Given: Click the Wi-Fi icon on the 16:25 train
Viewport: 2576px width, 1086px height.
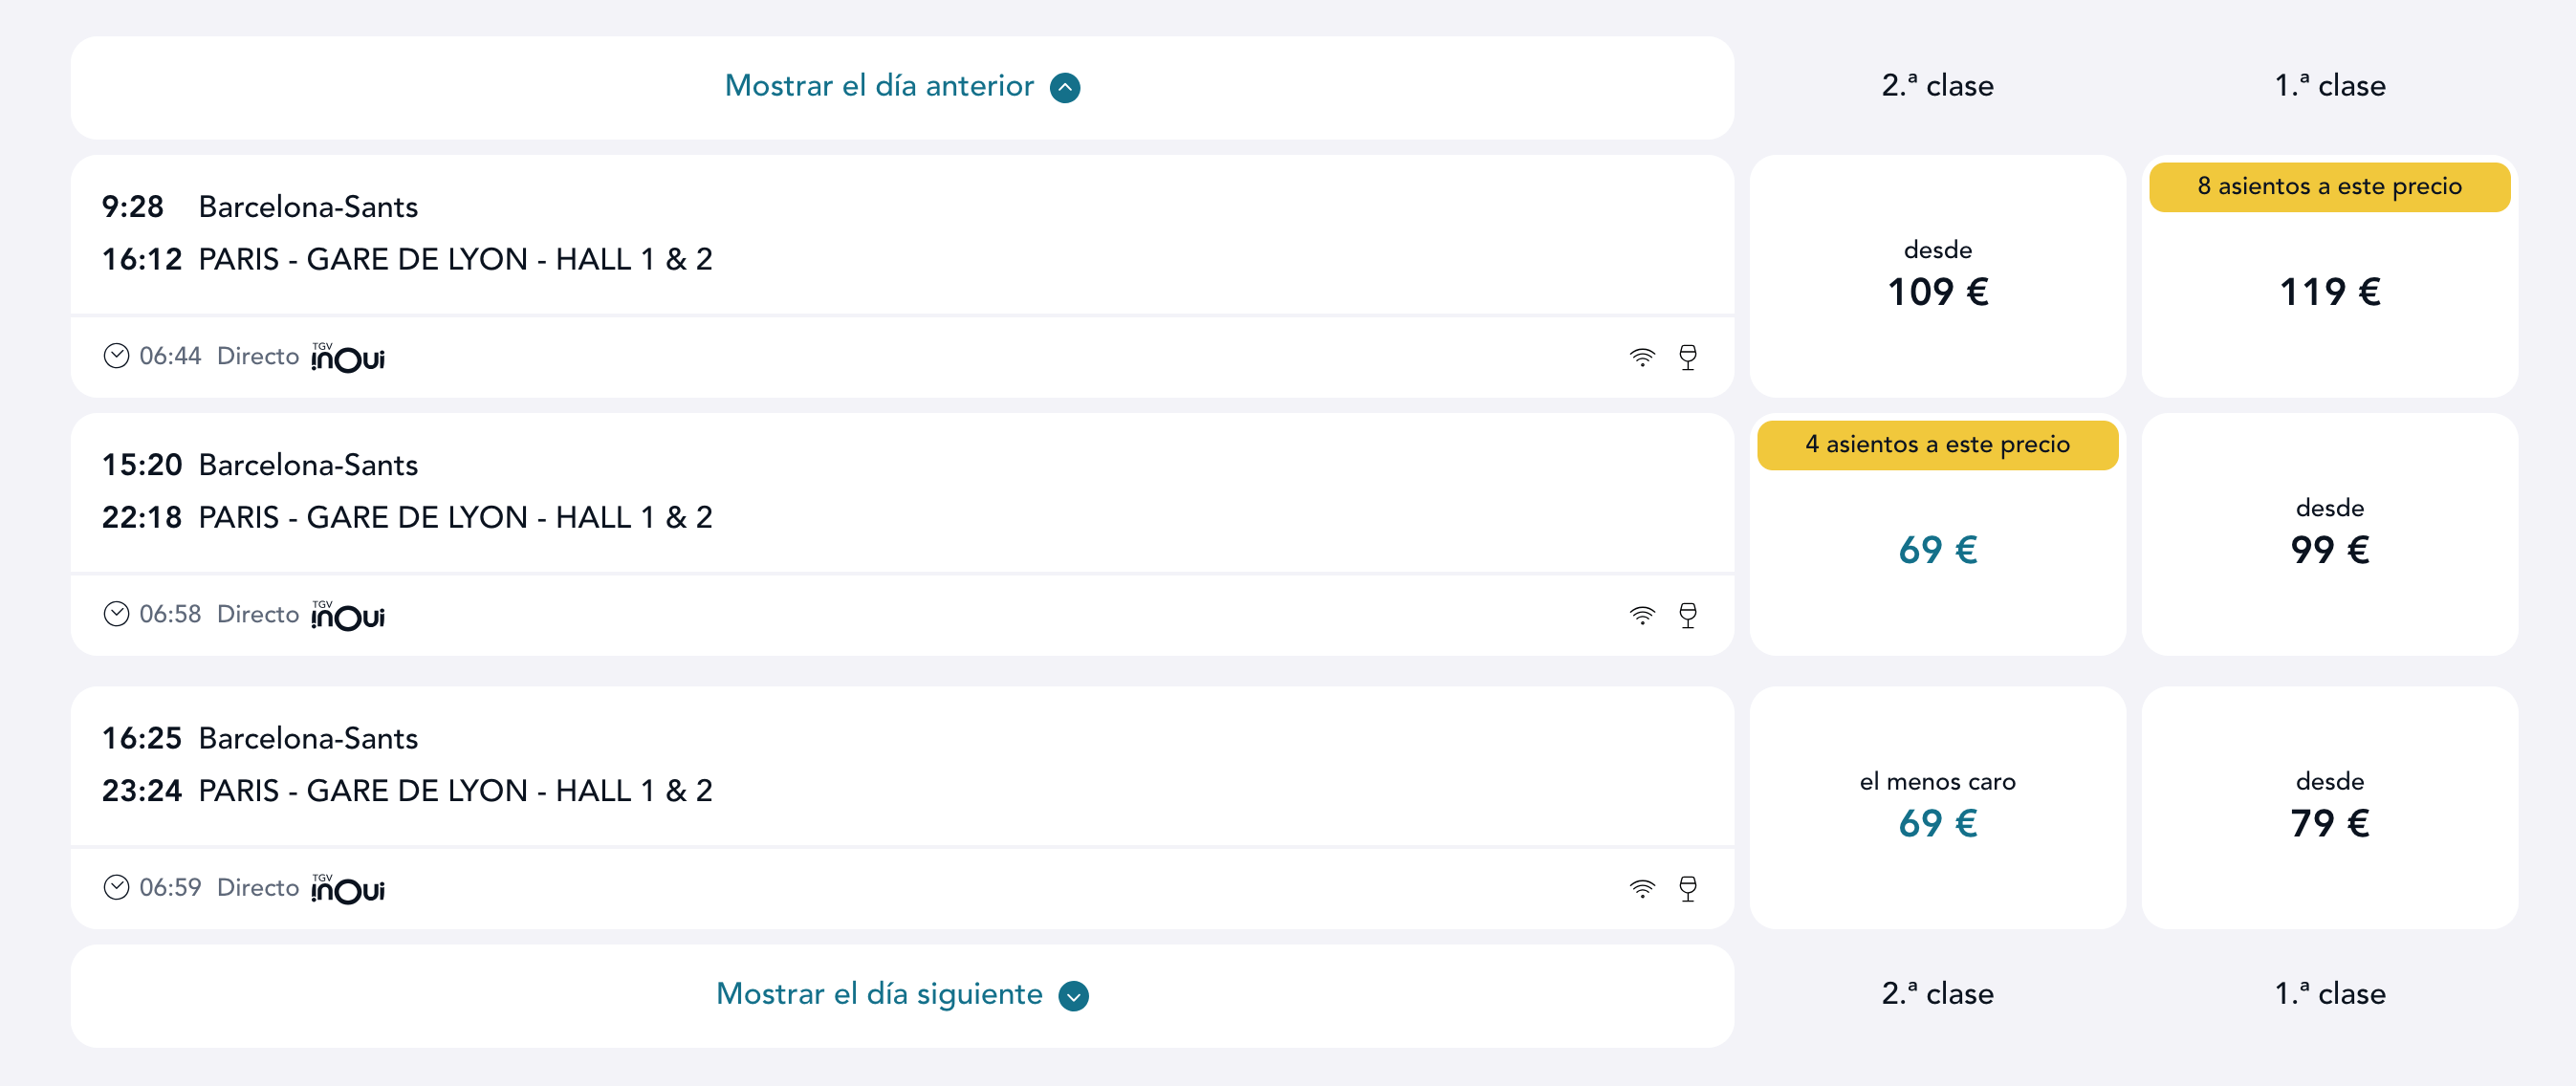Looking at the screenshot, I should pos(1642,888).
